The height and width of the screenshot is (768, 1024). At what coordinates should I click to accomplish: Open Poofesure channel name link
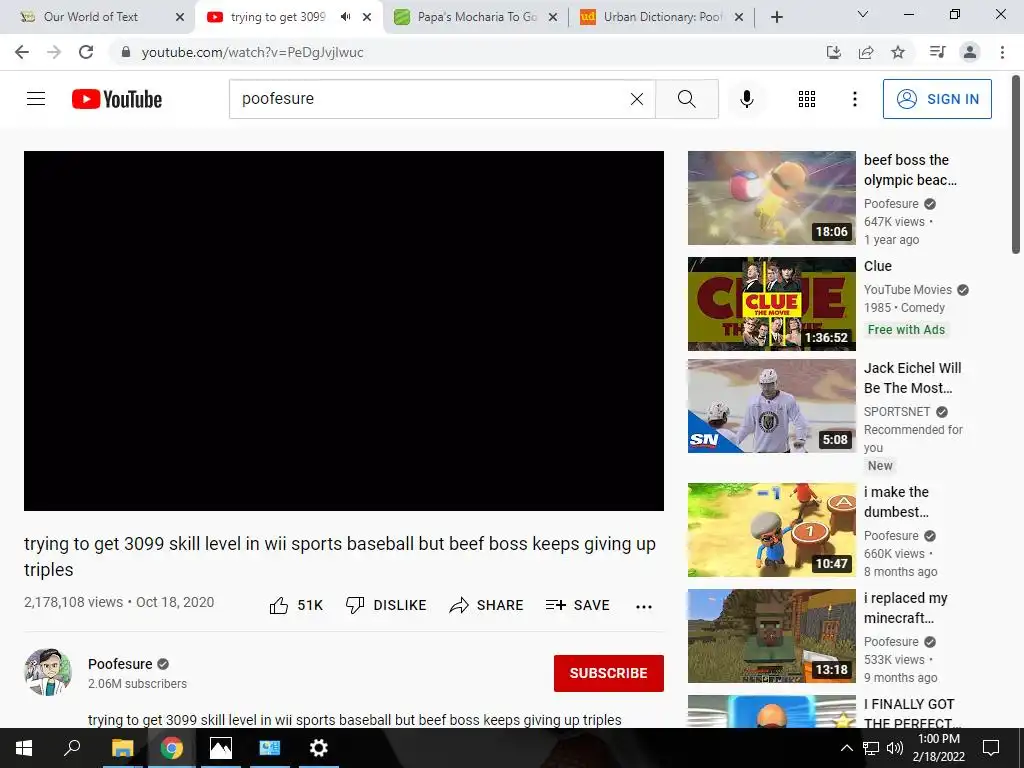(120, 664)
